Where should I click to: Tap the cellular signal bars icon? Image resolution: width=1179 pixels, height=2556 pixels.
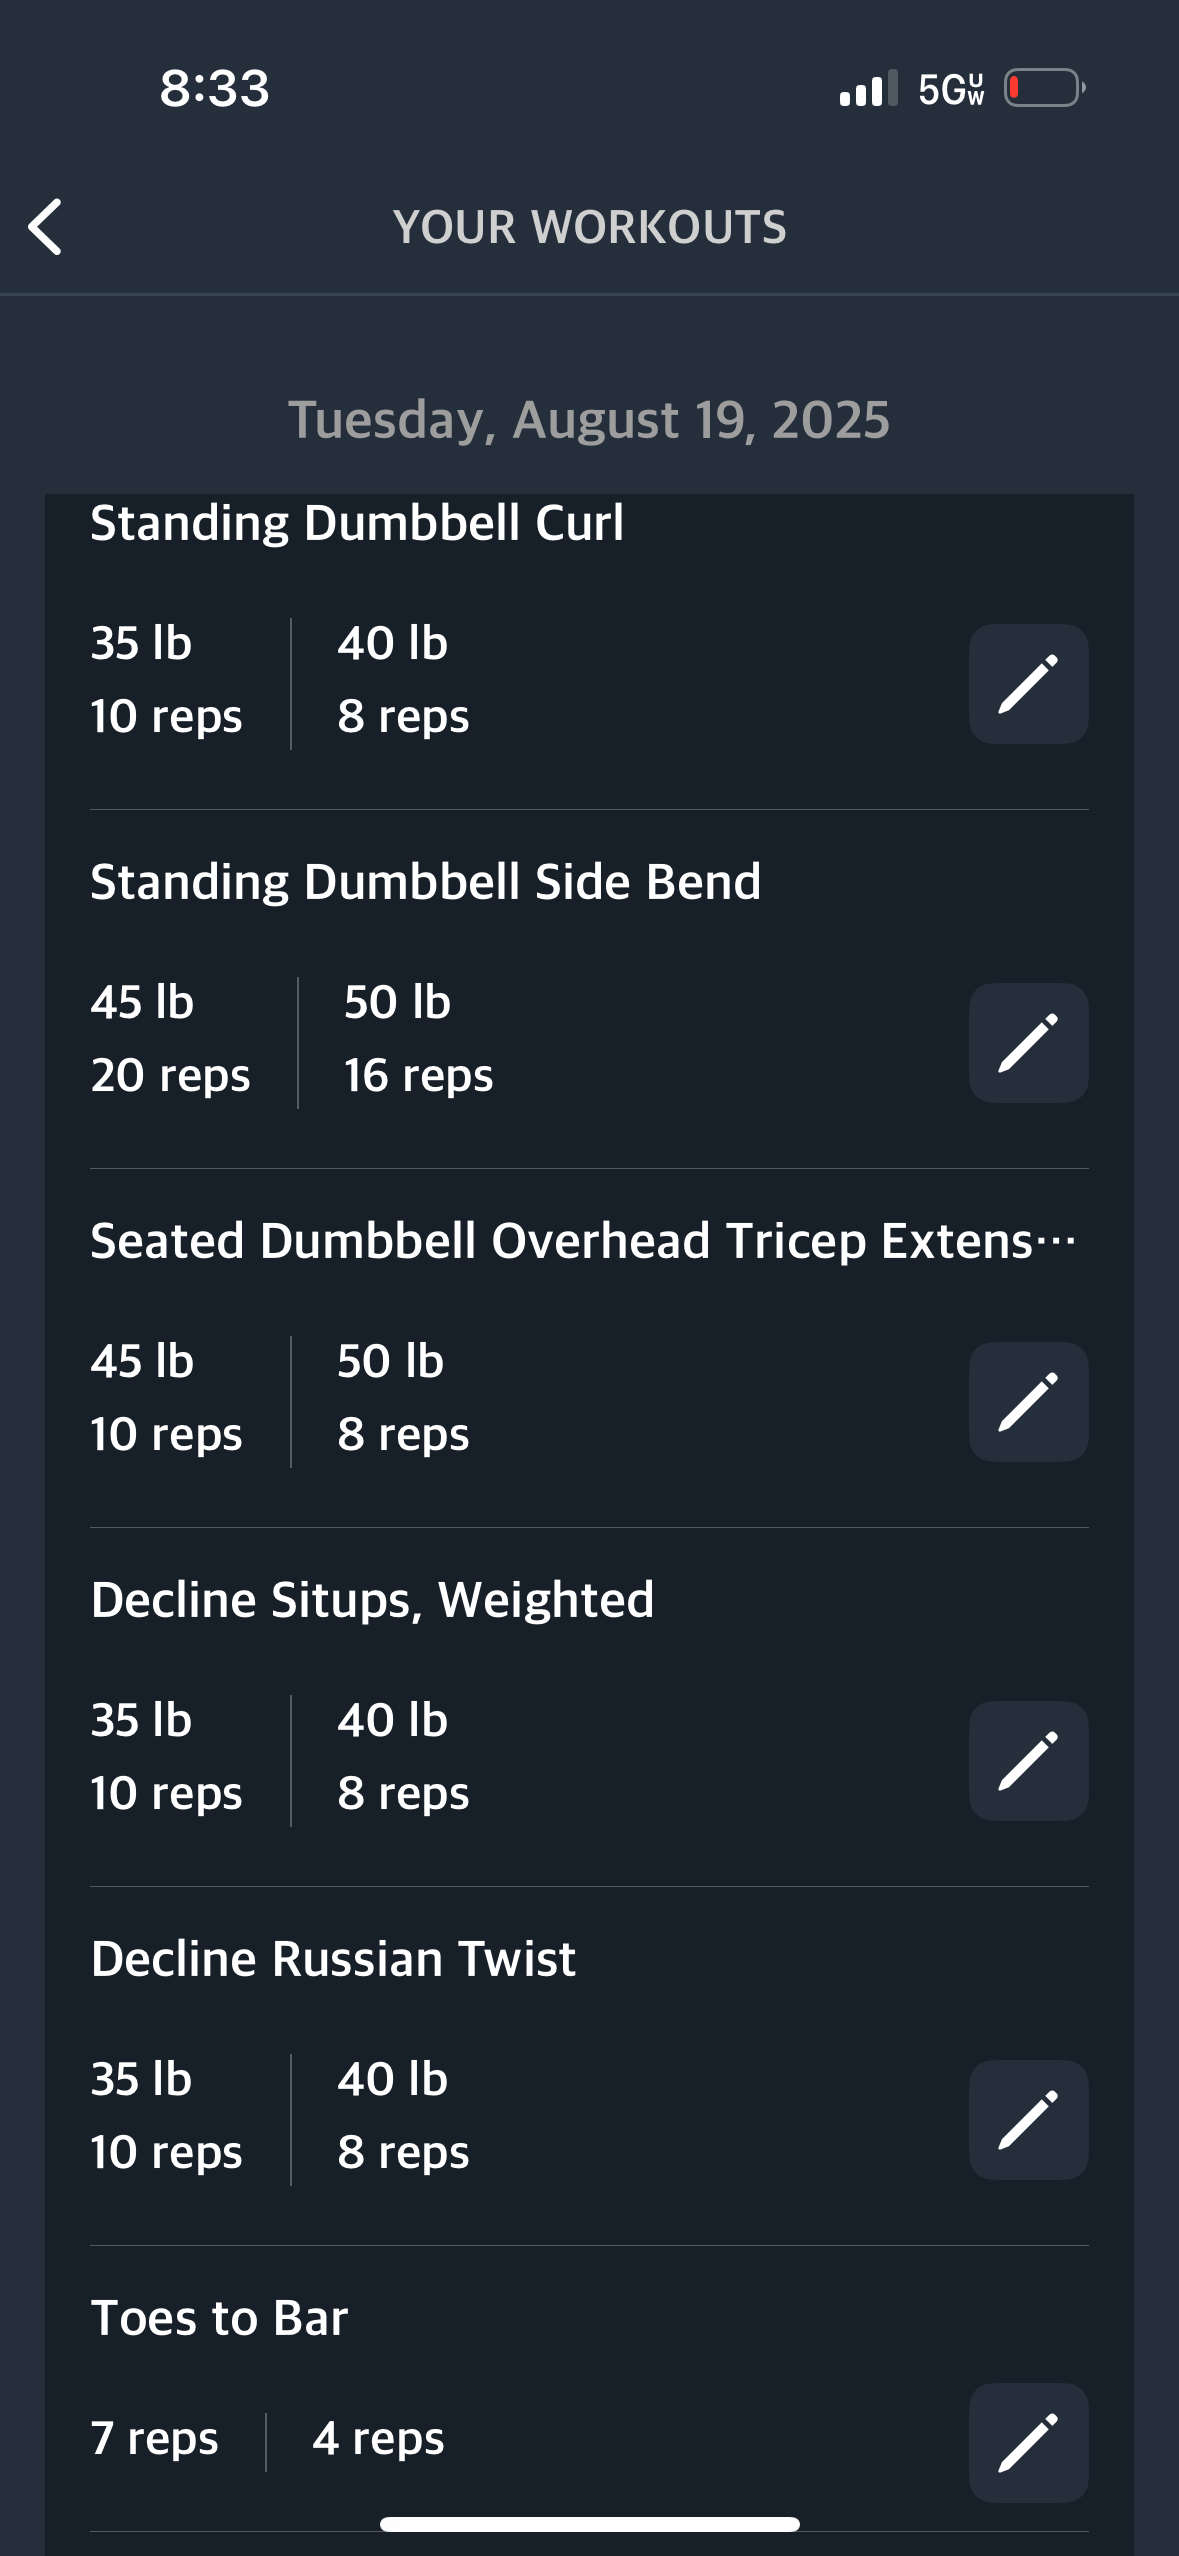coord(868,88)
